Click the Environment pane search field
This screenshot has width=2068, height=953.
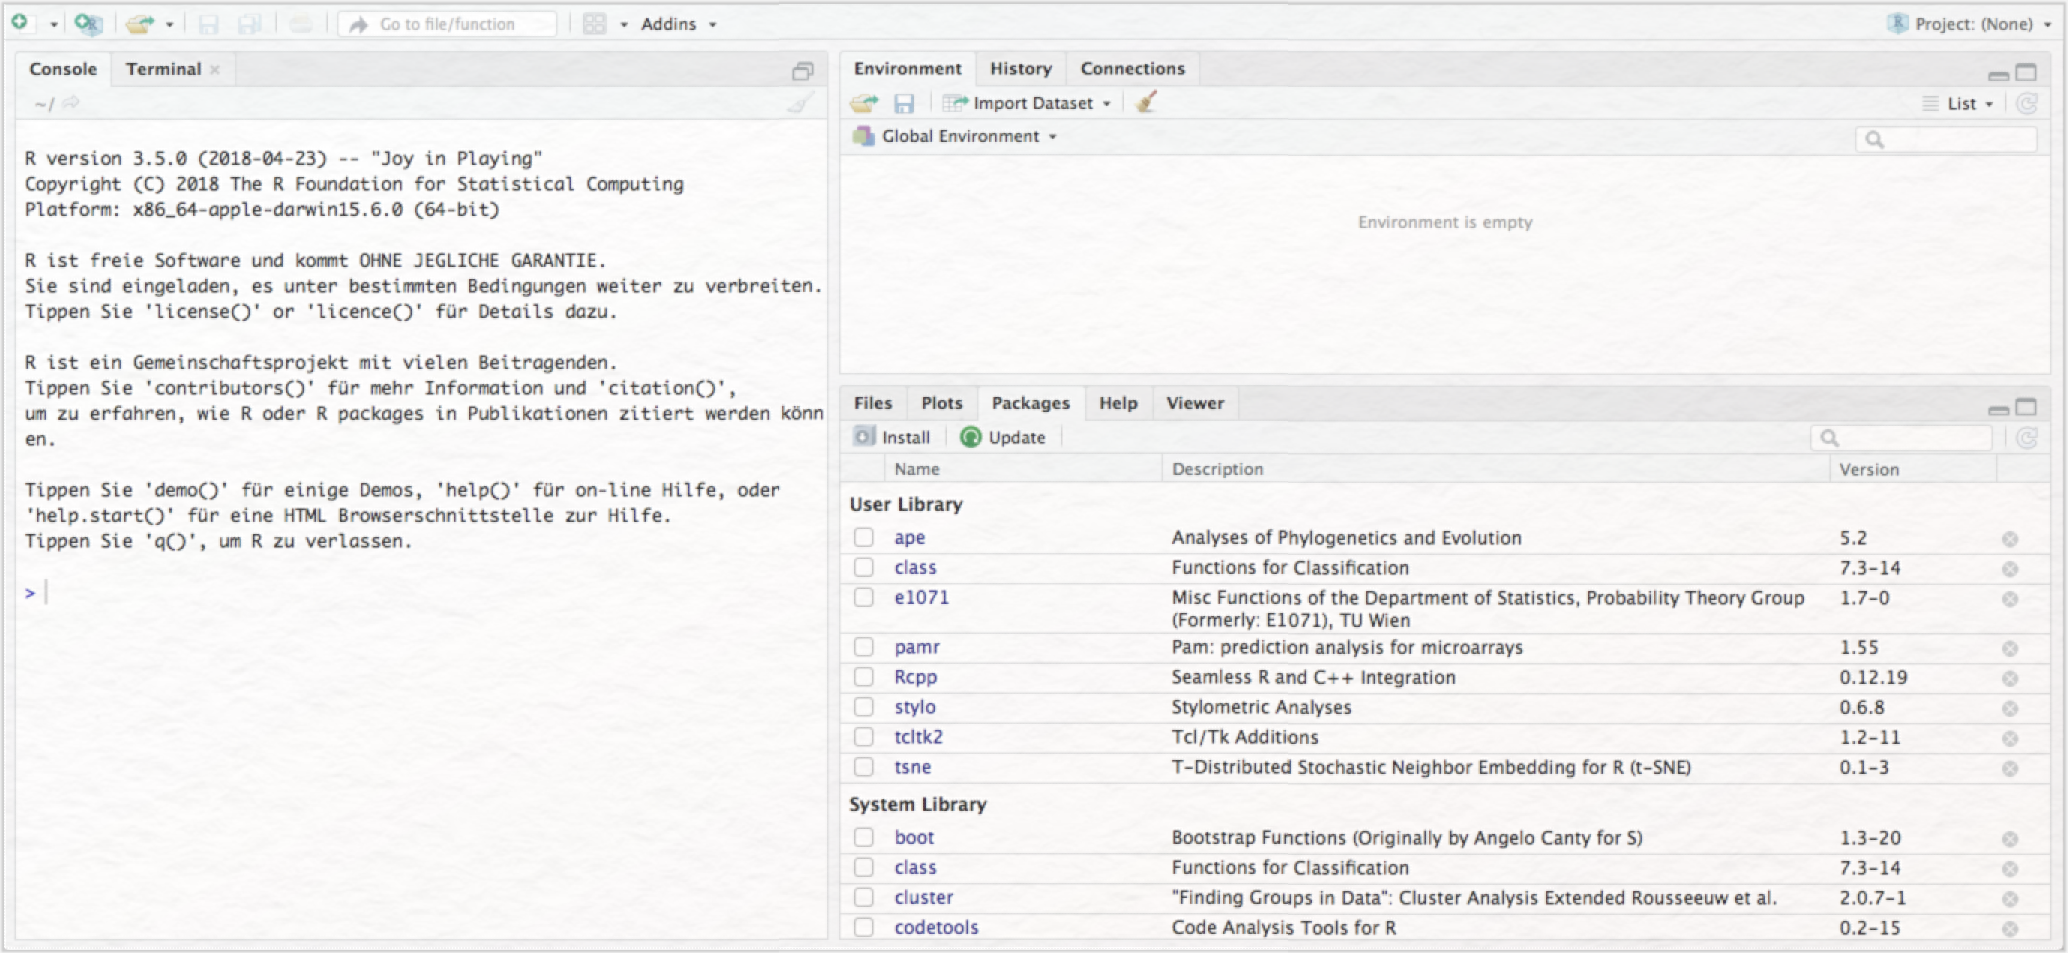pyautogui.click(x=1946, y=139)
